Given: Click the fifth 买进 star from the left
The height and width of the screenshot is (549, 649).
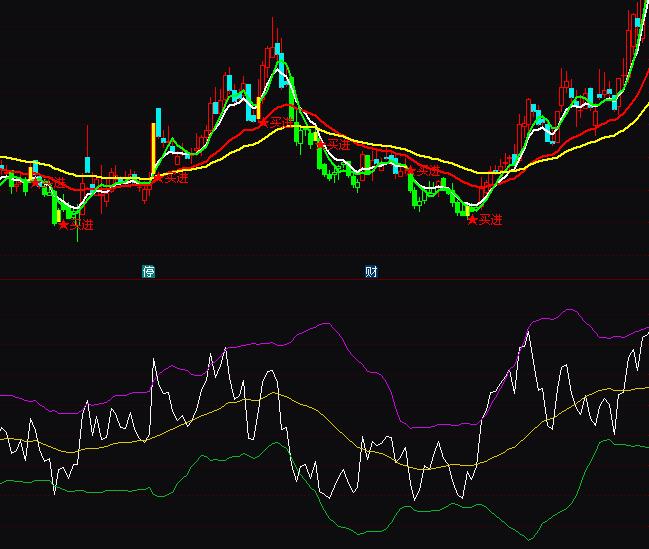Looking at the screenshot, I should click(320, 145).
